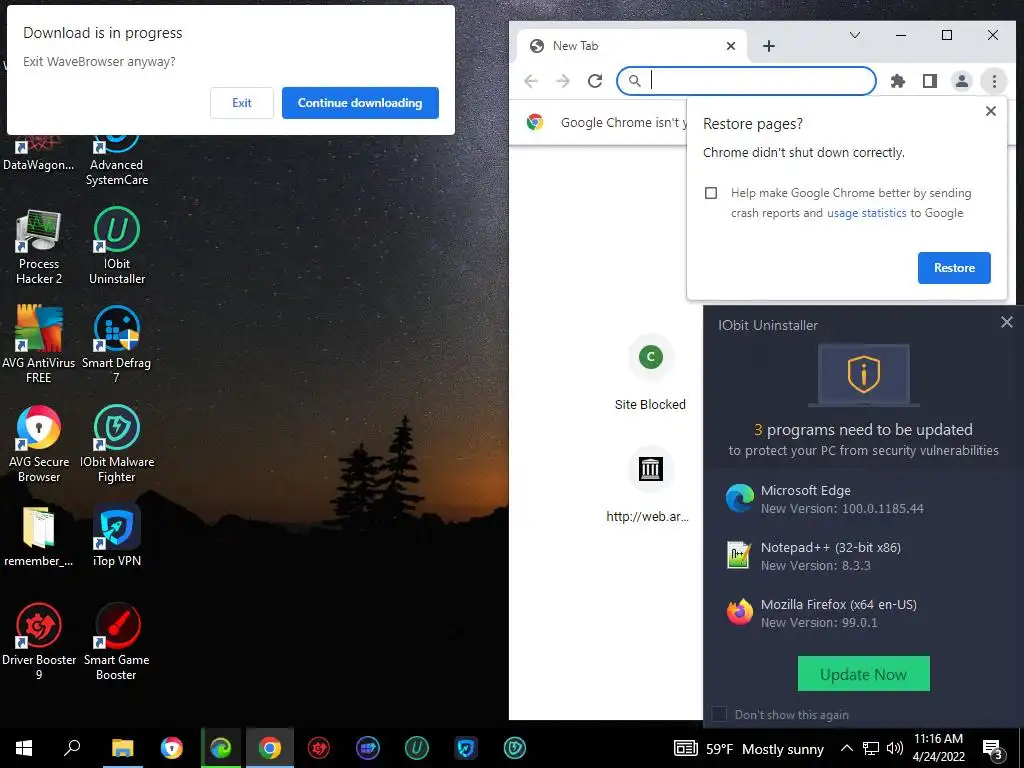Launch AVG Secure Browser desktop icon
The width and height of the screenshot is (1024, 768).
(x=39, y=444)
